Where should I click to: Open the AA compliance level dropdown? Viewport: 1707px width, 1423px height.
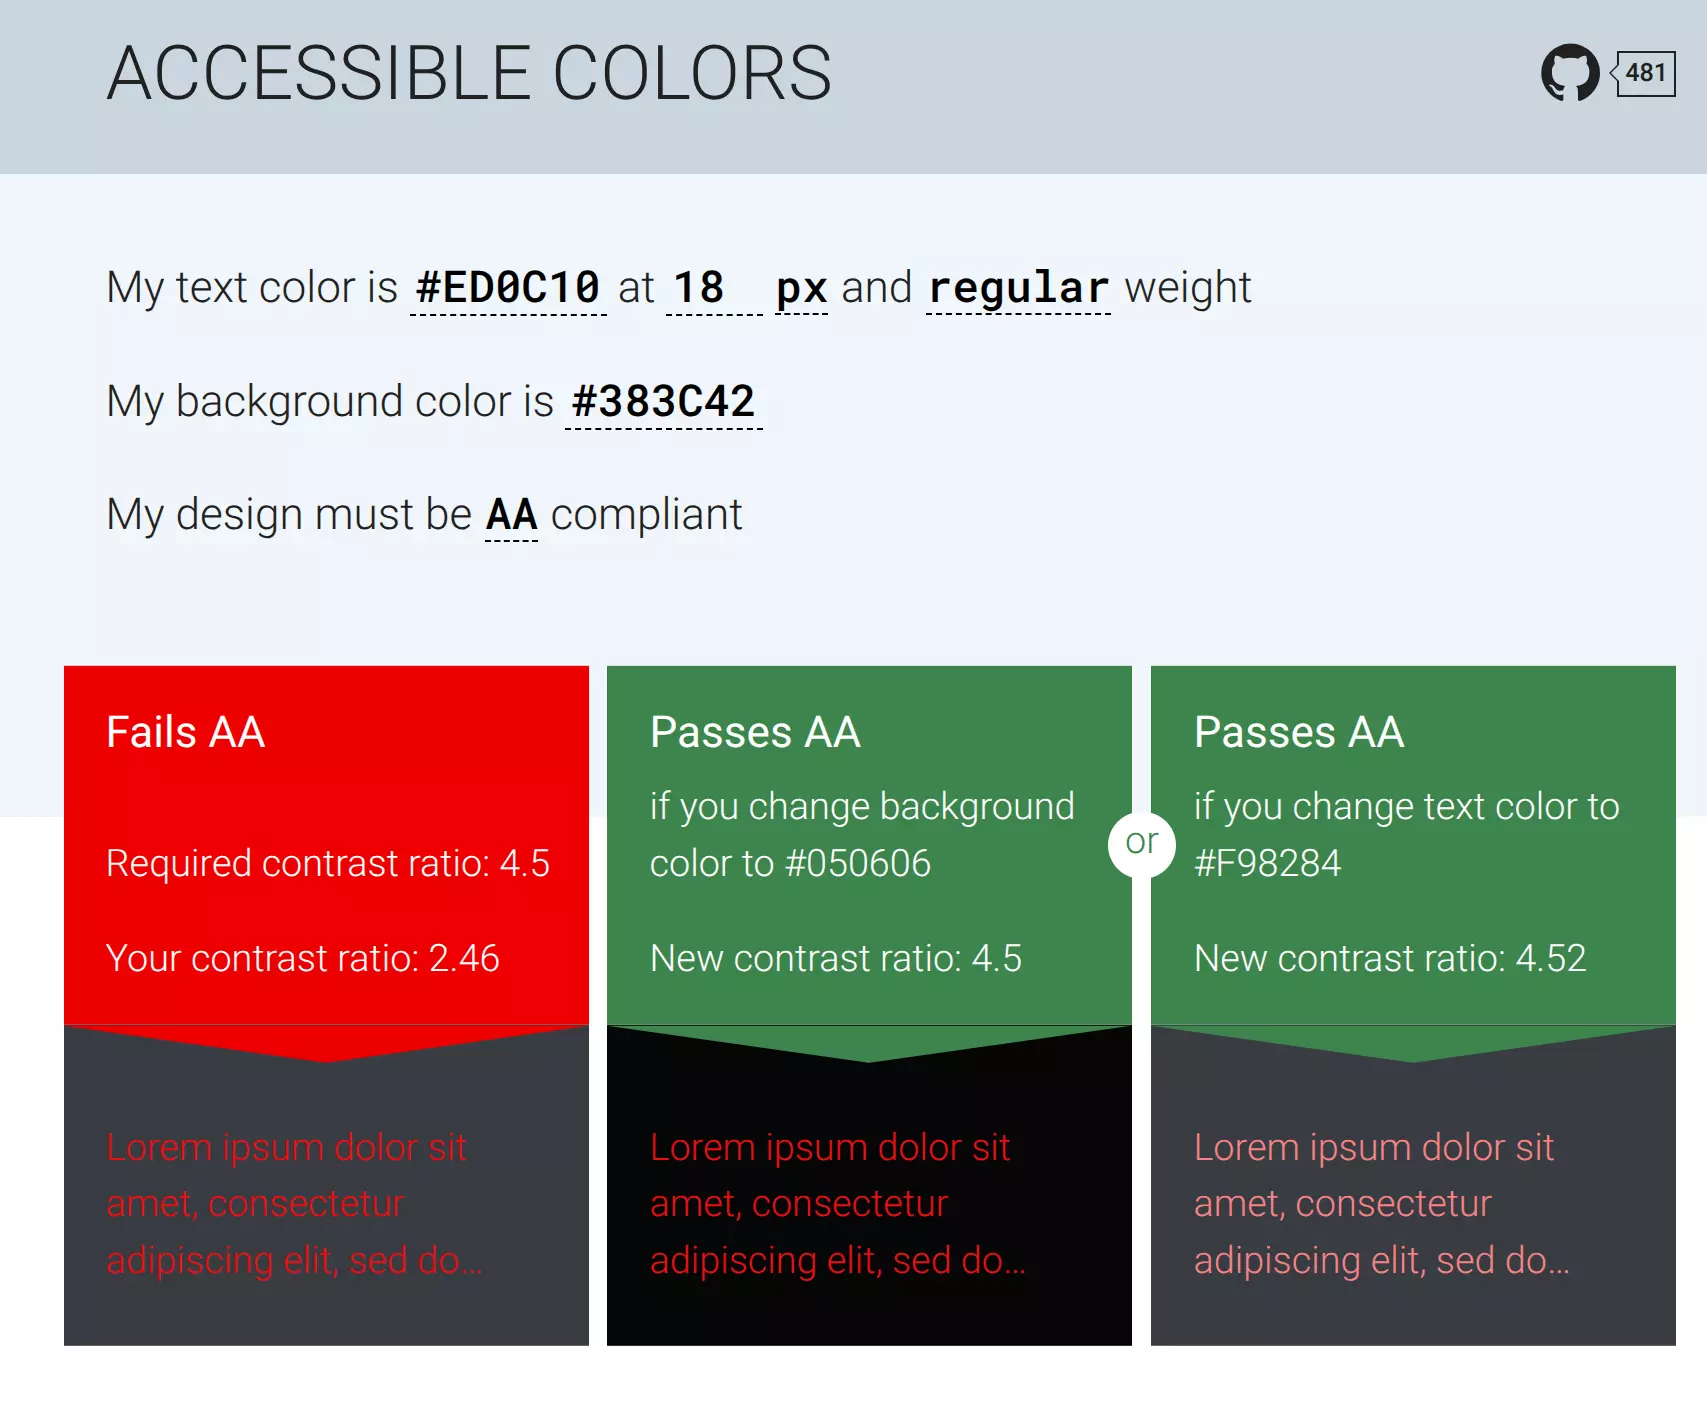click(x=511, y=515)
